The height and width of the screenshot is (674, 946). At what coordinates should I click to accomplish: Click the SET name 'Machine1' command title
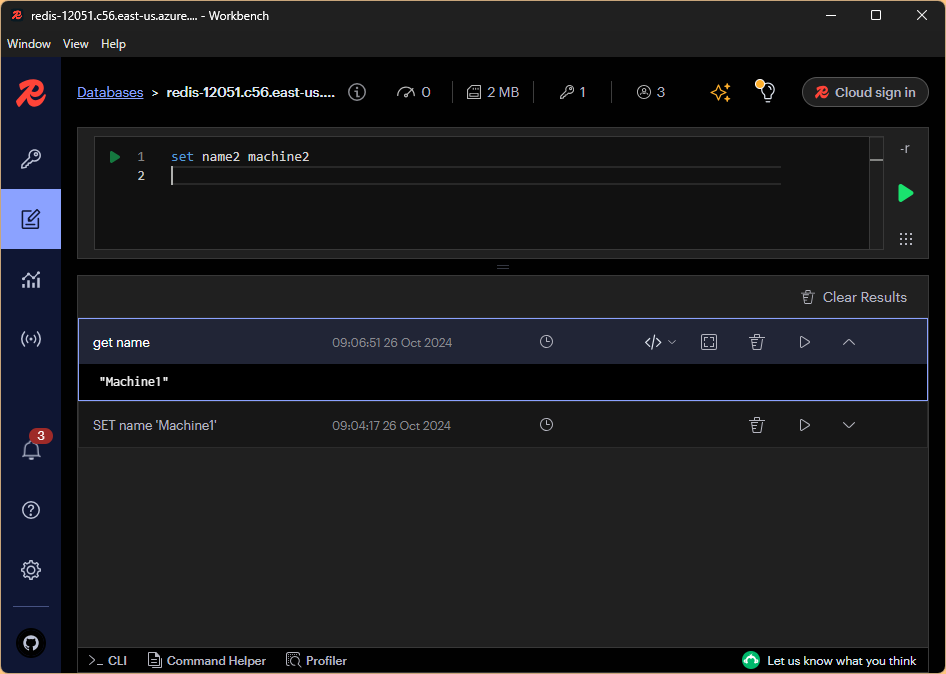(x=154, y=425)
